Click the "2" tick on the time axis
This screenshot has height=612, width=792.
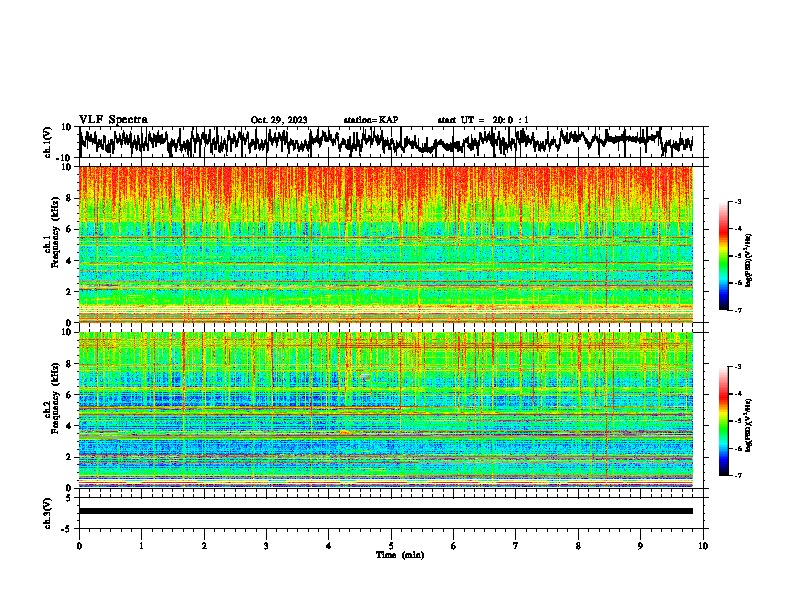pyautogui.click(x=204, y=546)
